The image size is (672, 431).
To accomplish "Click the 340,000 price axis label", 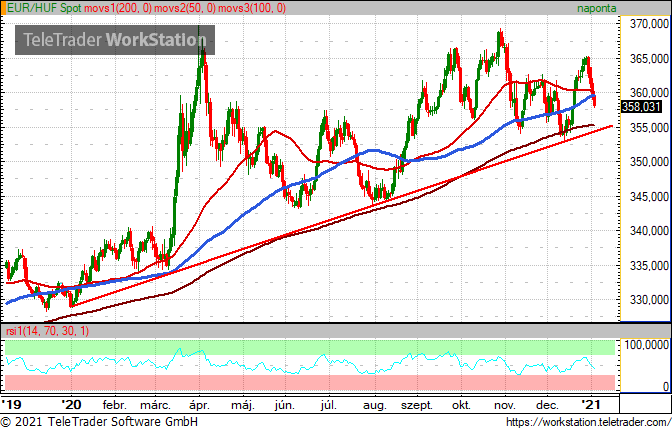I will [x=649, y=231].
